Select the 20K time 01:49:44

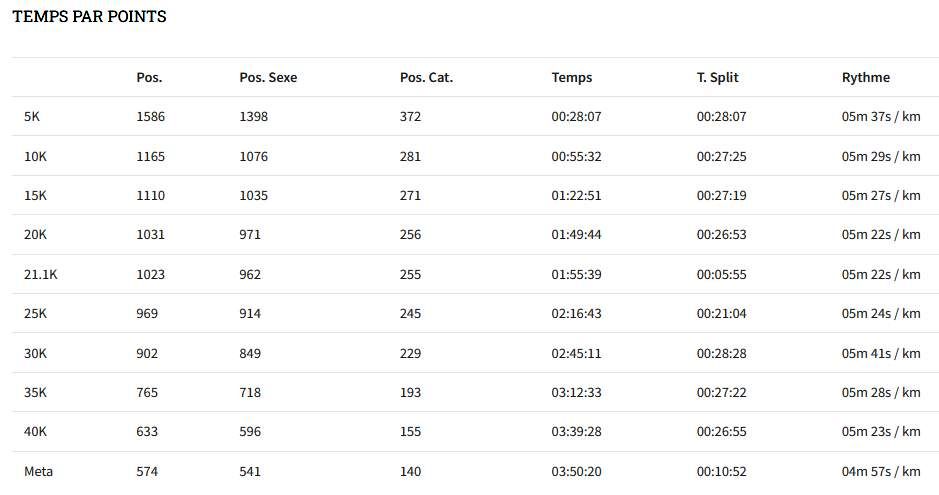click(576, 235)
